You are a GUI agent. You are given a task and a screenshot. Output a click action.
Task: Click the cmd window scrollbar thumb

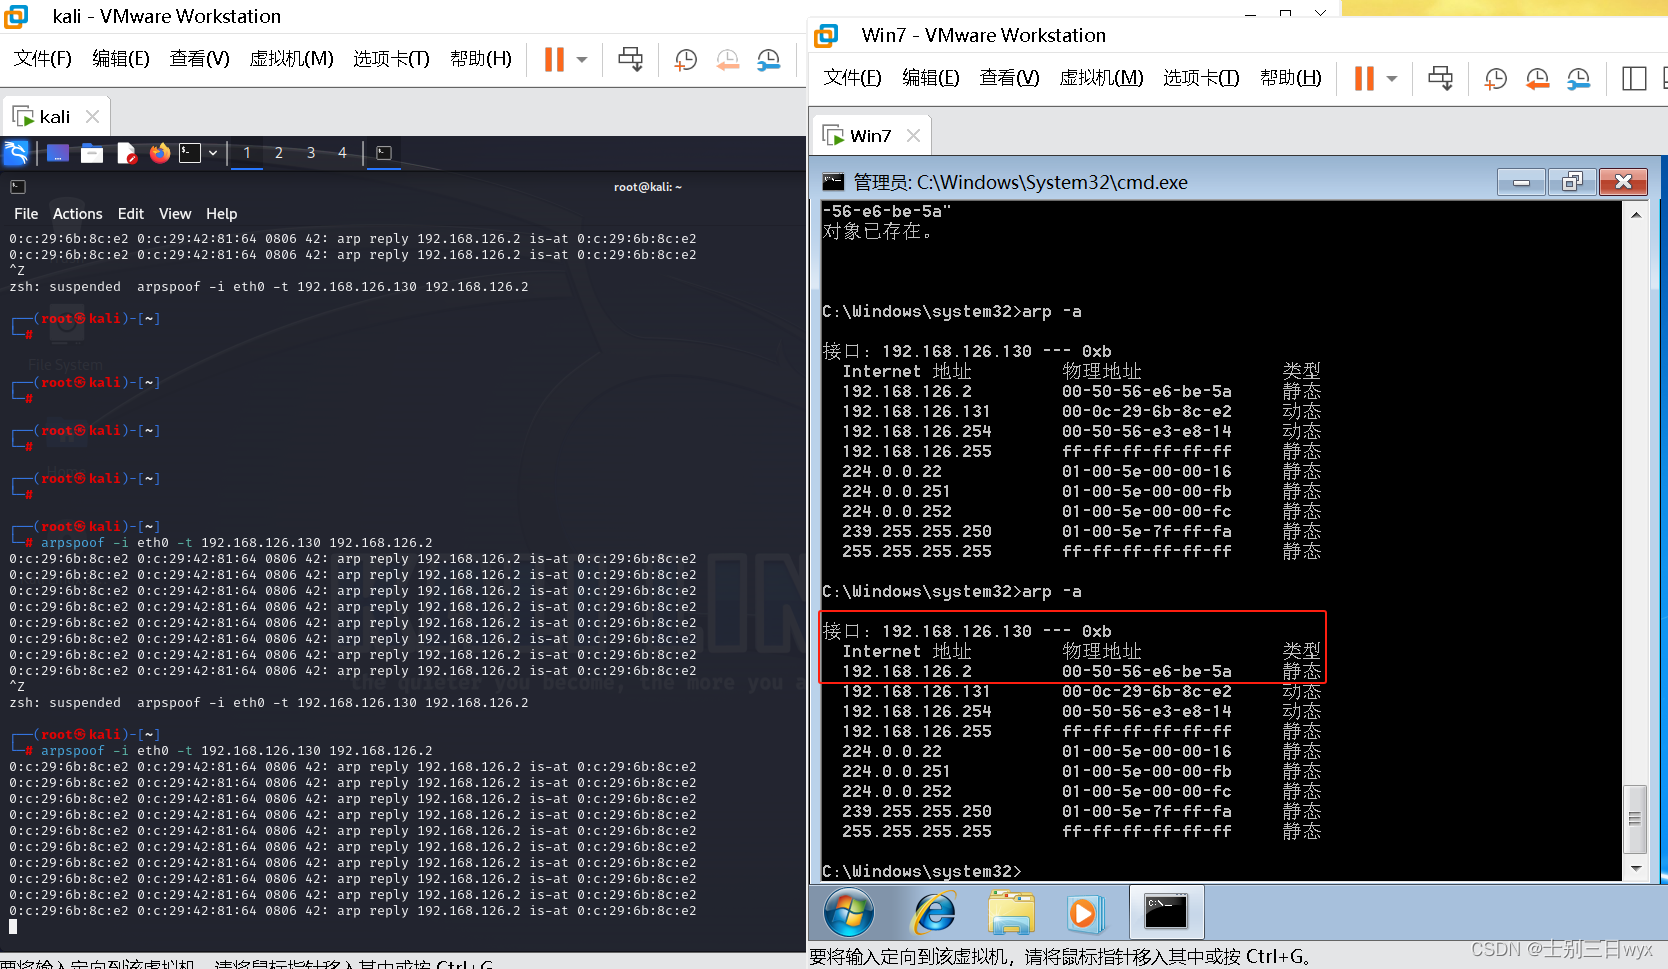[1636, 818]
